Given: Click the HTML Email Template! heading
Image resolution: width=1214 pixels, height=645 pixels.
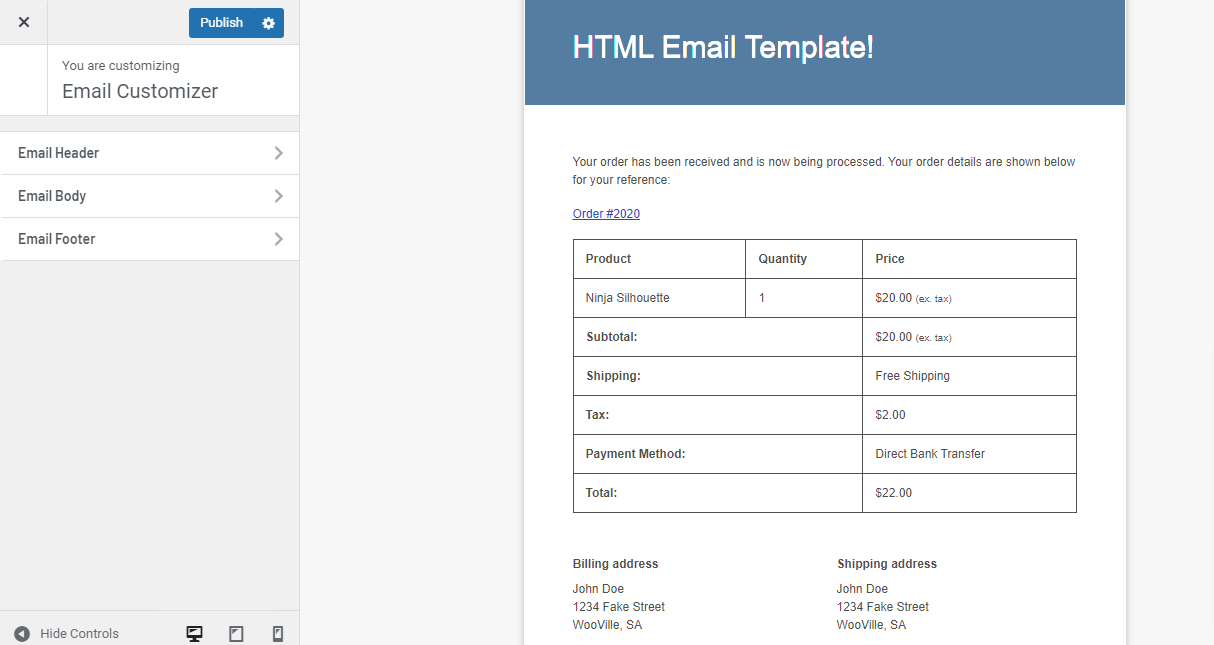Looking at the screenshot, I should click(723, 47).
